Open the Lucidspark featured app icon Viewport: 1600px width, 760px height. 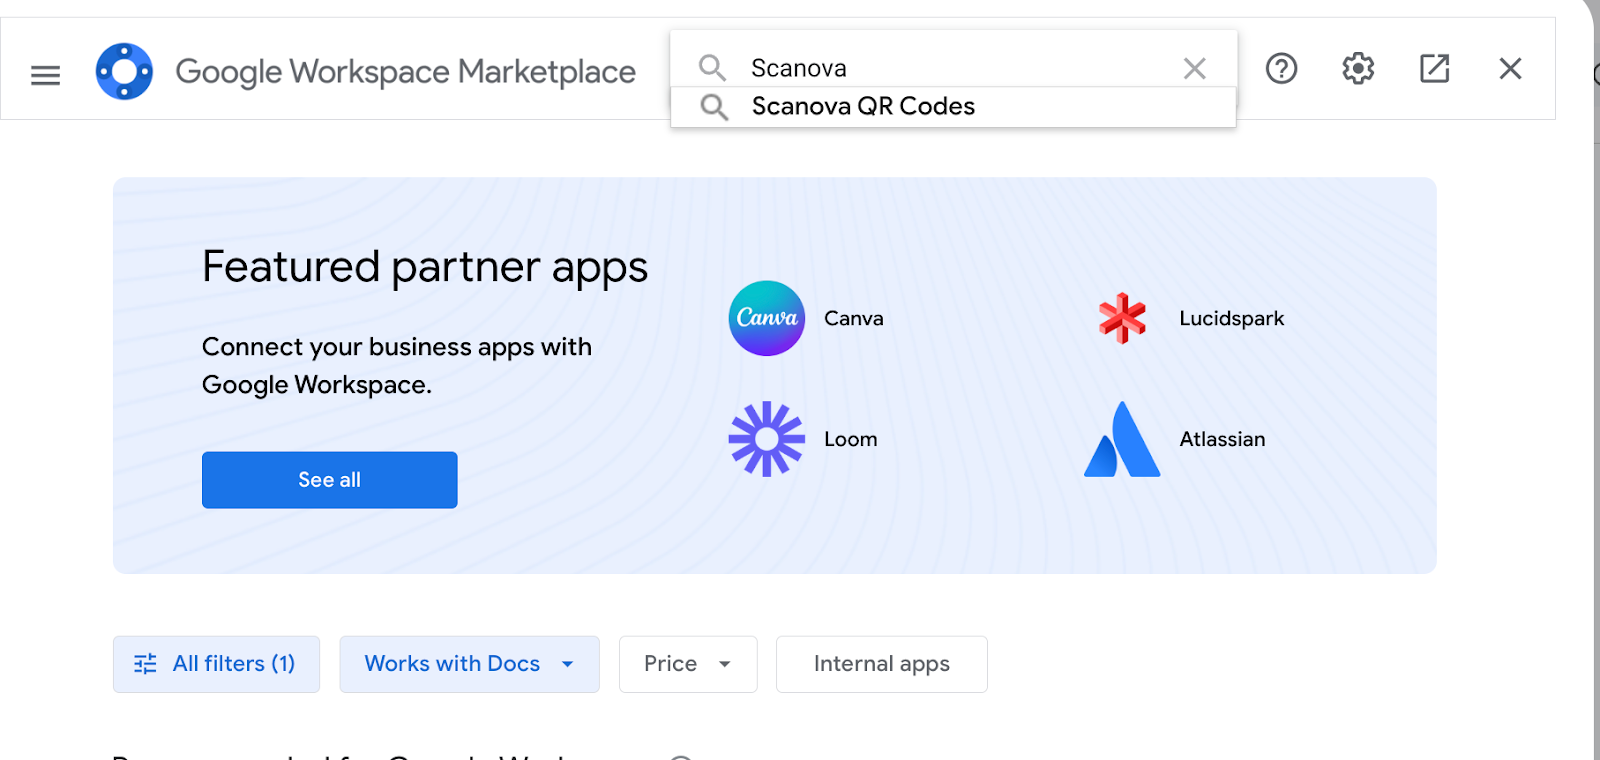1122,318
